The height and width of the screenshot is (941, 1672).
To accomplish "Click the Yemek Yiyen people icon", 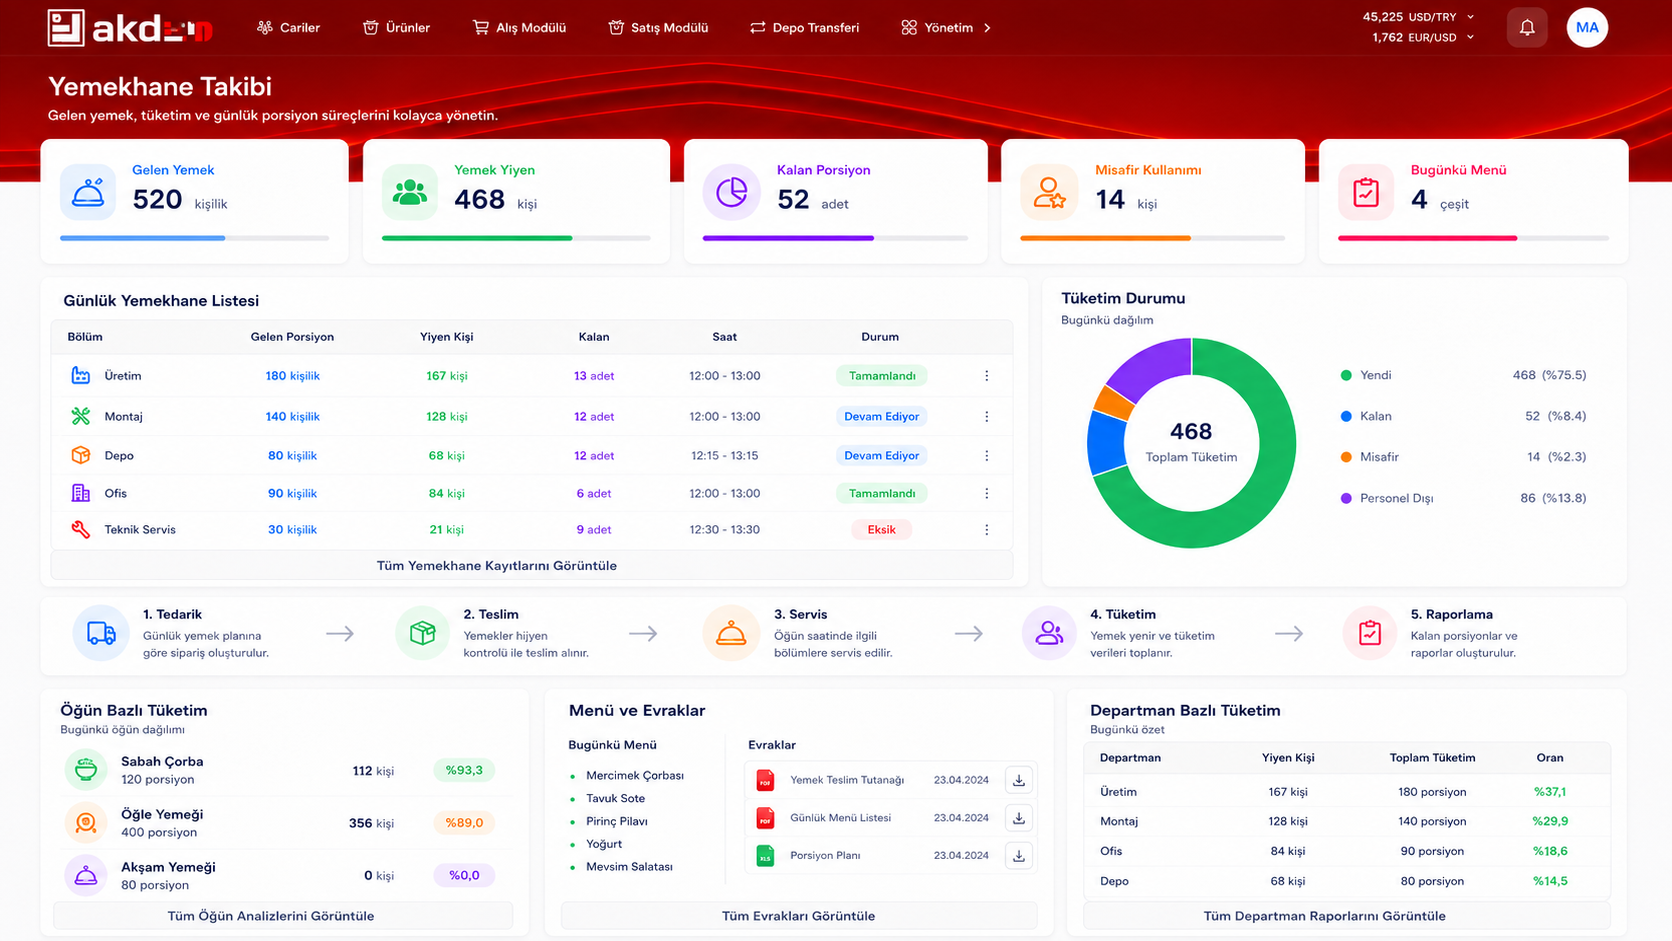I will [410, 192].
